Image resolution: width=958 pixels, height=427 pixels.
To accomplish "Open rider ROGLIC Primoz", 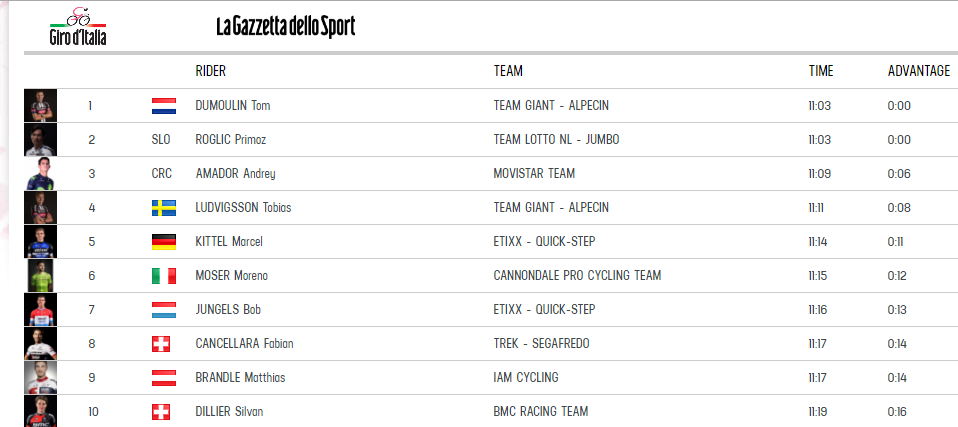I will 231,140.
